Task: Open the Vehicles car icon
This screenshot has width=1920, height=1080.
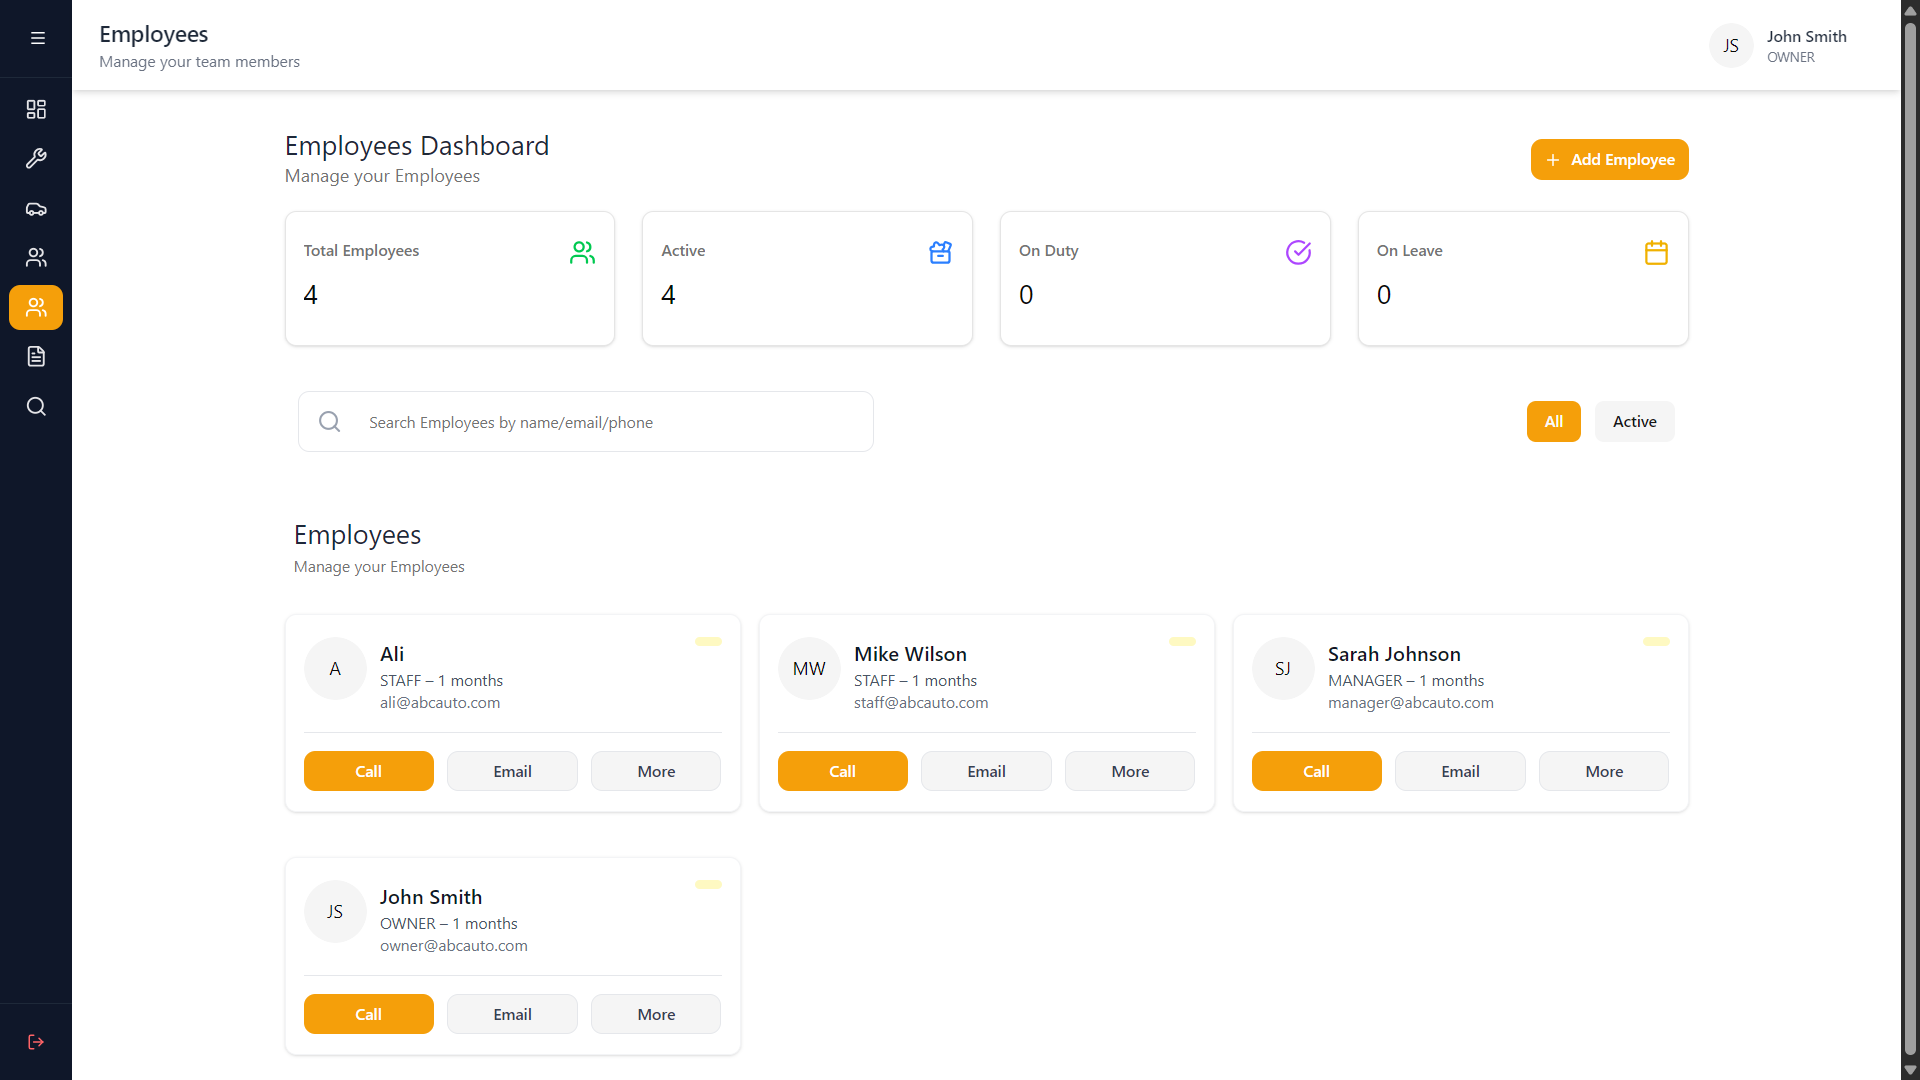Action: [36, 209]
